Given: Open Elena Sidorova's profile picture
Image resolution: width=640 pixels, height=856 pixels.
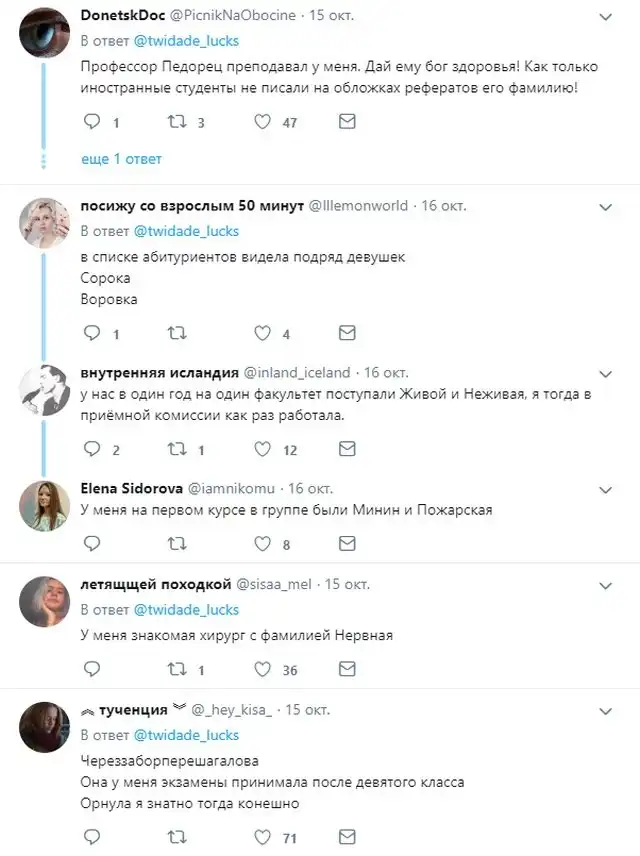Looking at the screenshot, I should tap(44, 505).
